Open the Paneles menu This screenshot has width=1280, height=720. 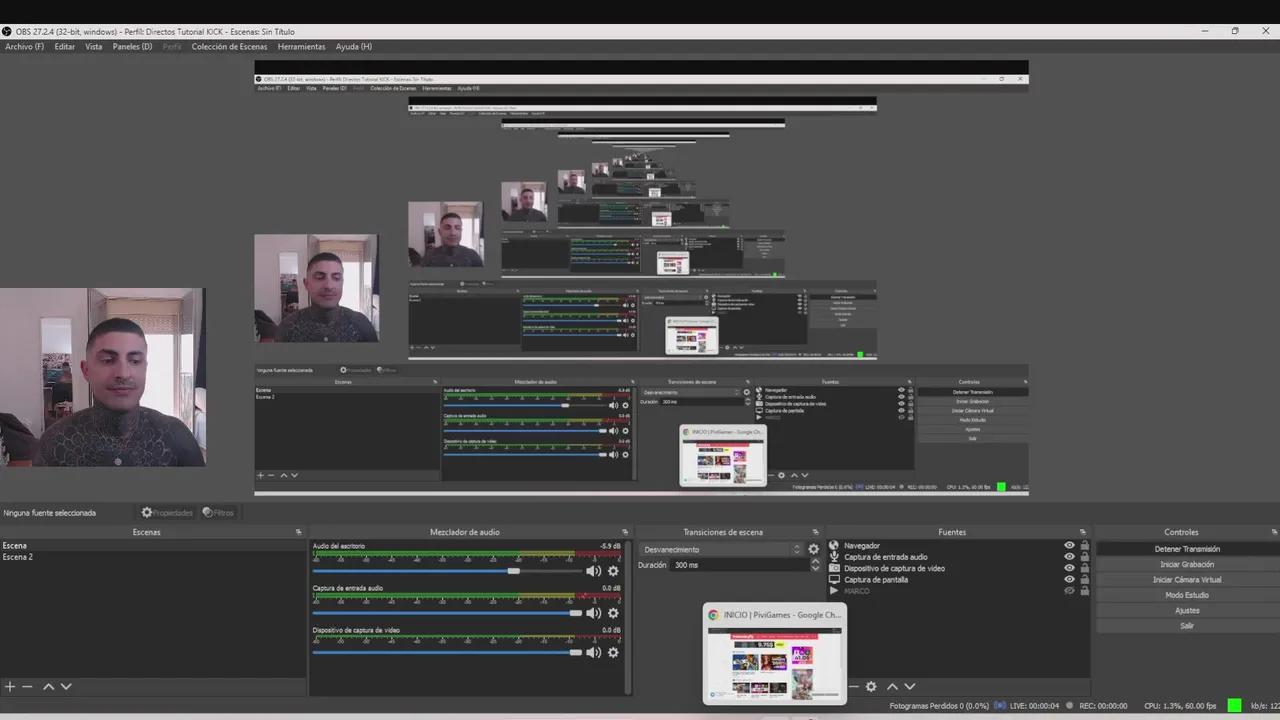click(x=132, y=47)
